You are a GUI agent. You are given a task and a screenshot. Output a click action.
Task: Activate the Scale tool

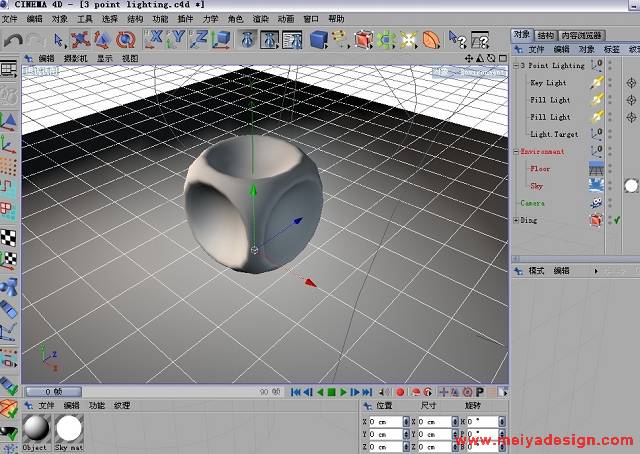(102, 40)
